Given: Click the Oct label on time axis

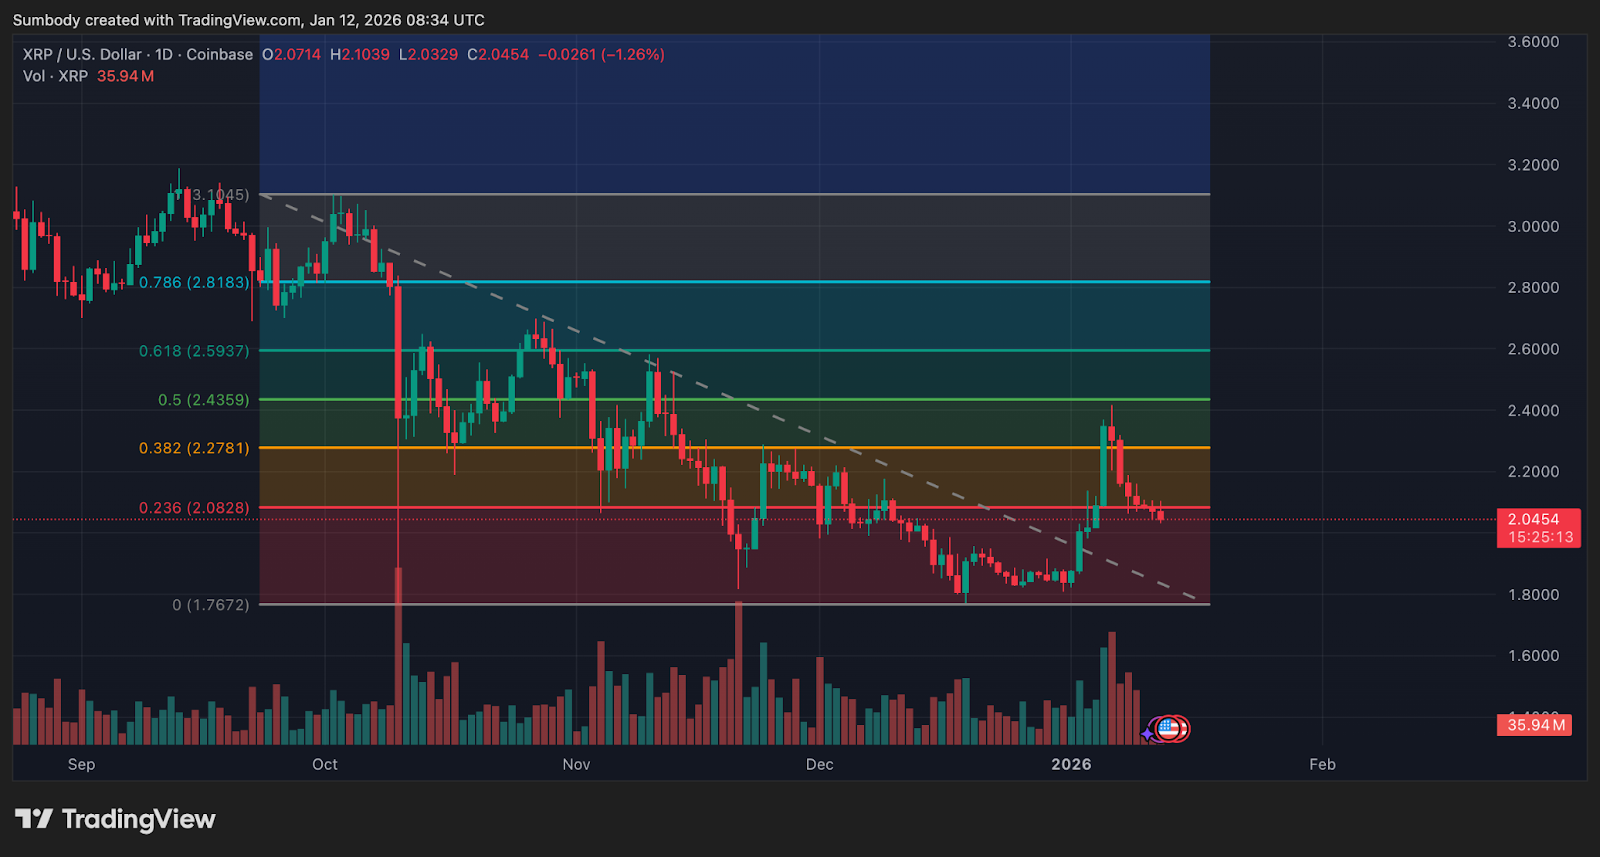Looking at the screenshot, I should [325, 765].
